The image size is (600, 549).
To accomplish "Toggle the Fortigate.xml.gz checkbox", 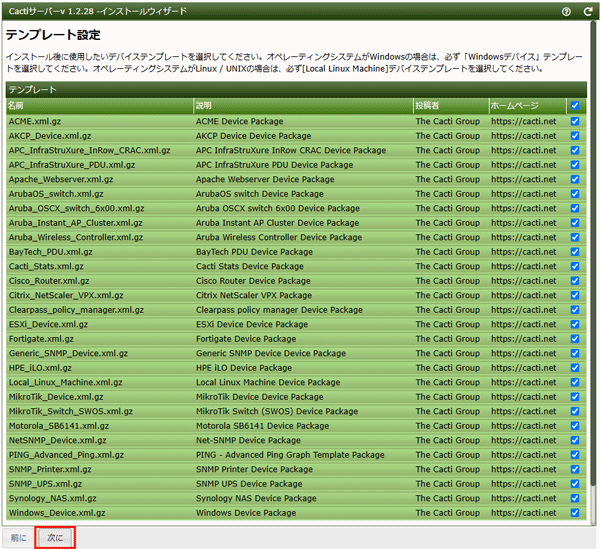I will (575, 339).
